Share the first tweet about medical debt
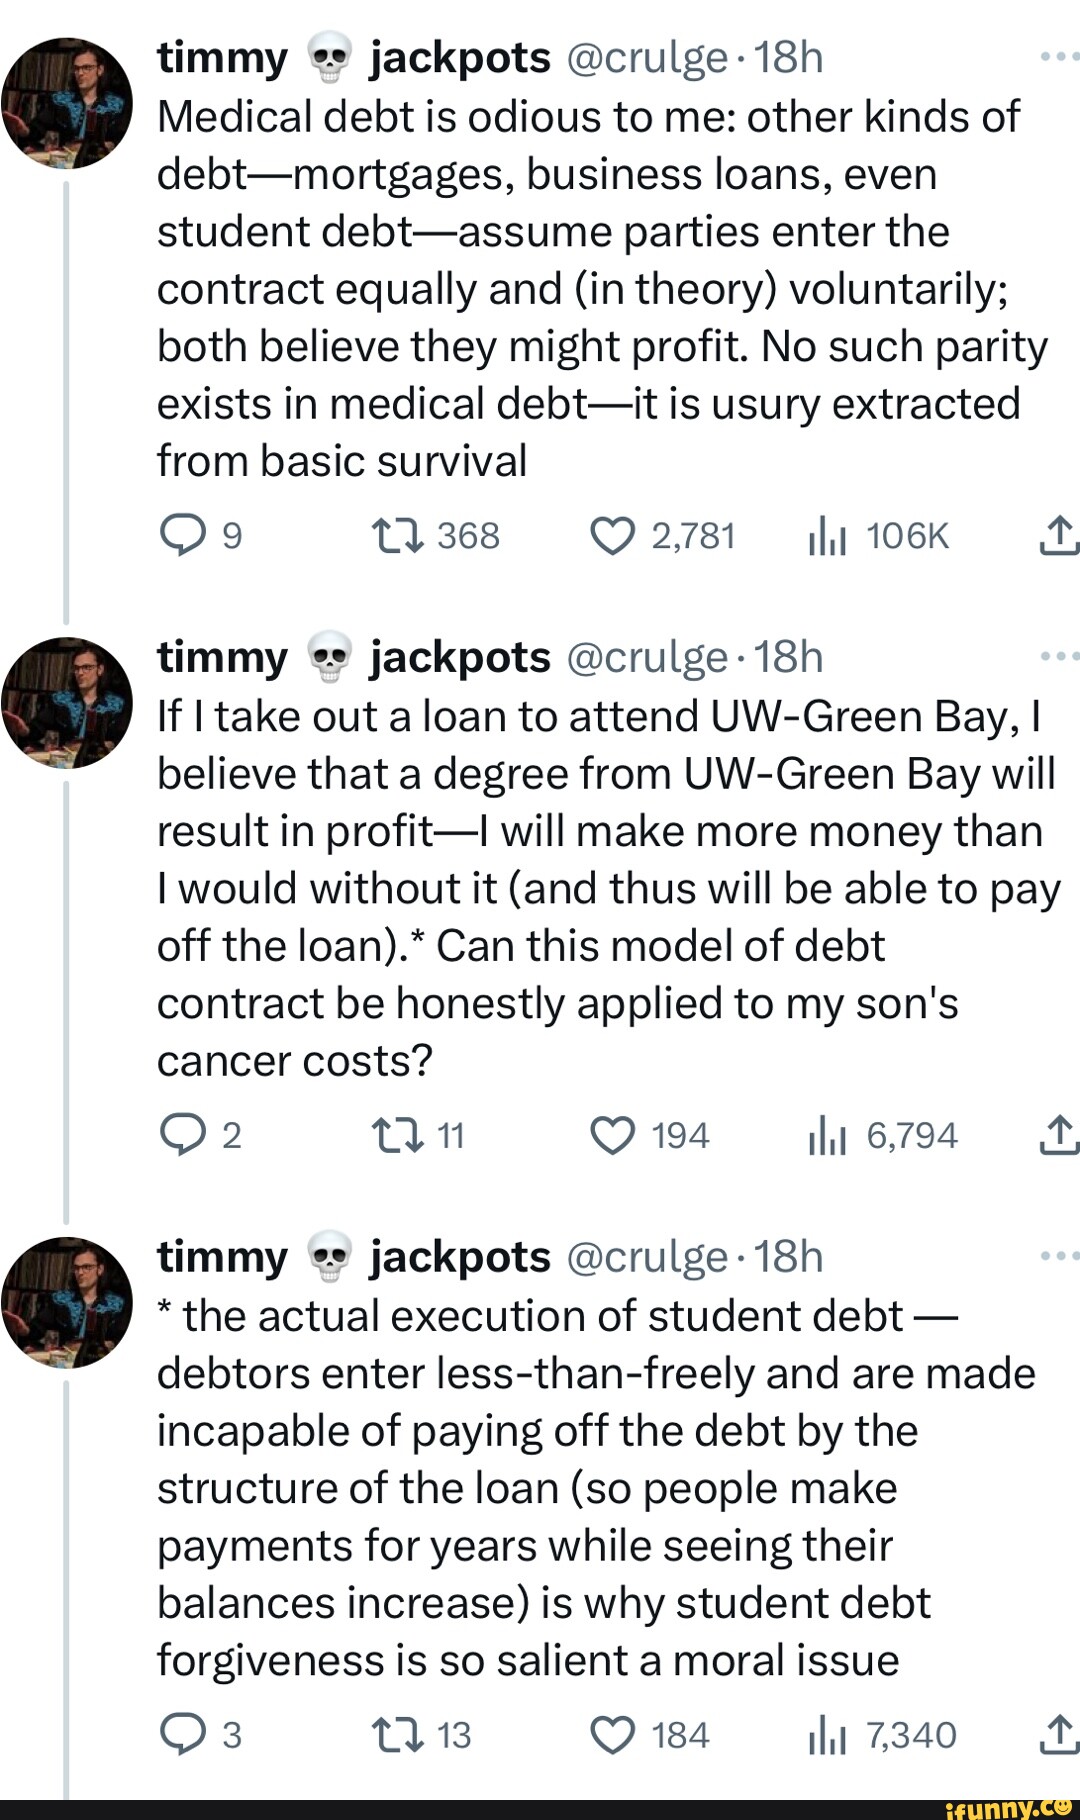The image size is (1080, 1820). click(x=1058, y=536)
